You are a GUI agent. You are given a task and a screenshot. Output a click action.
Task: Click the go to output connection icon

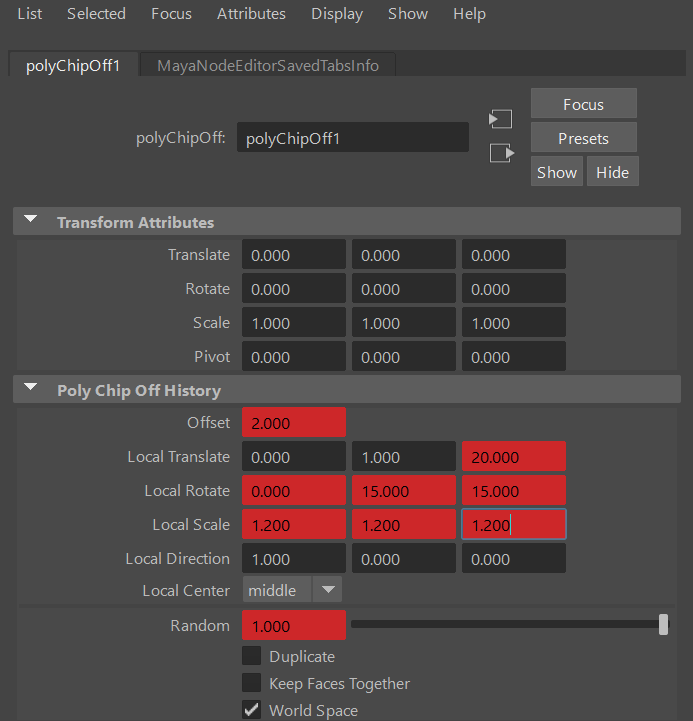pyautogui.click(x=501, y=153)
